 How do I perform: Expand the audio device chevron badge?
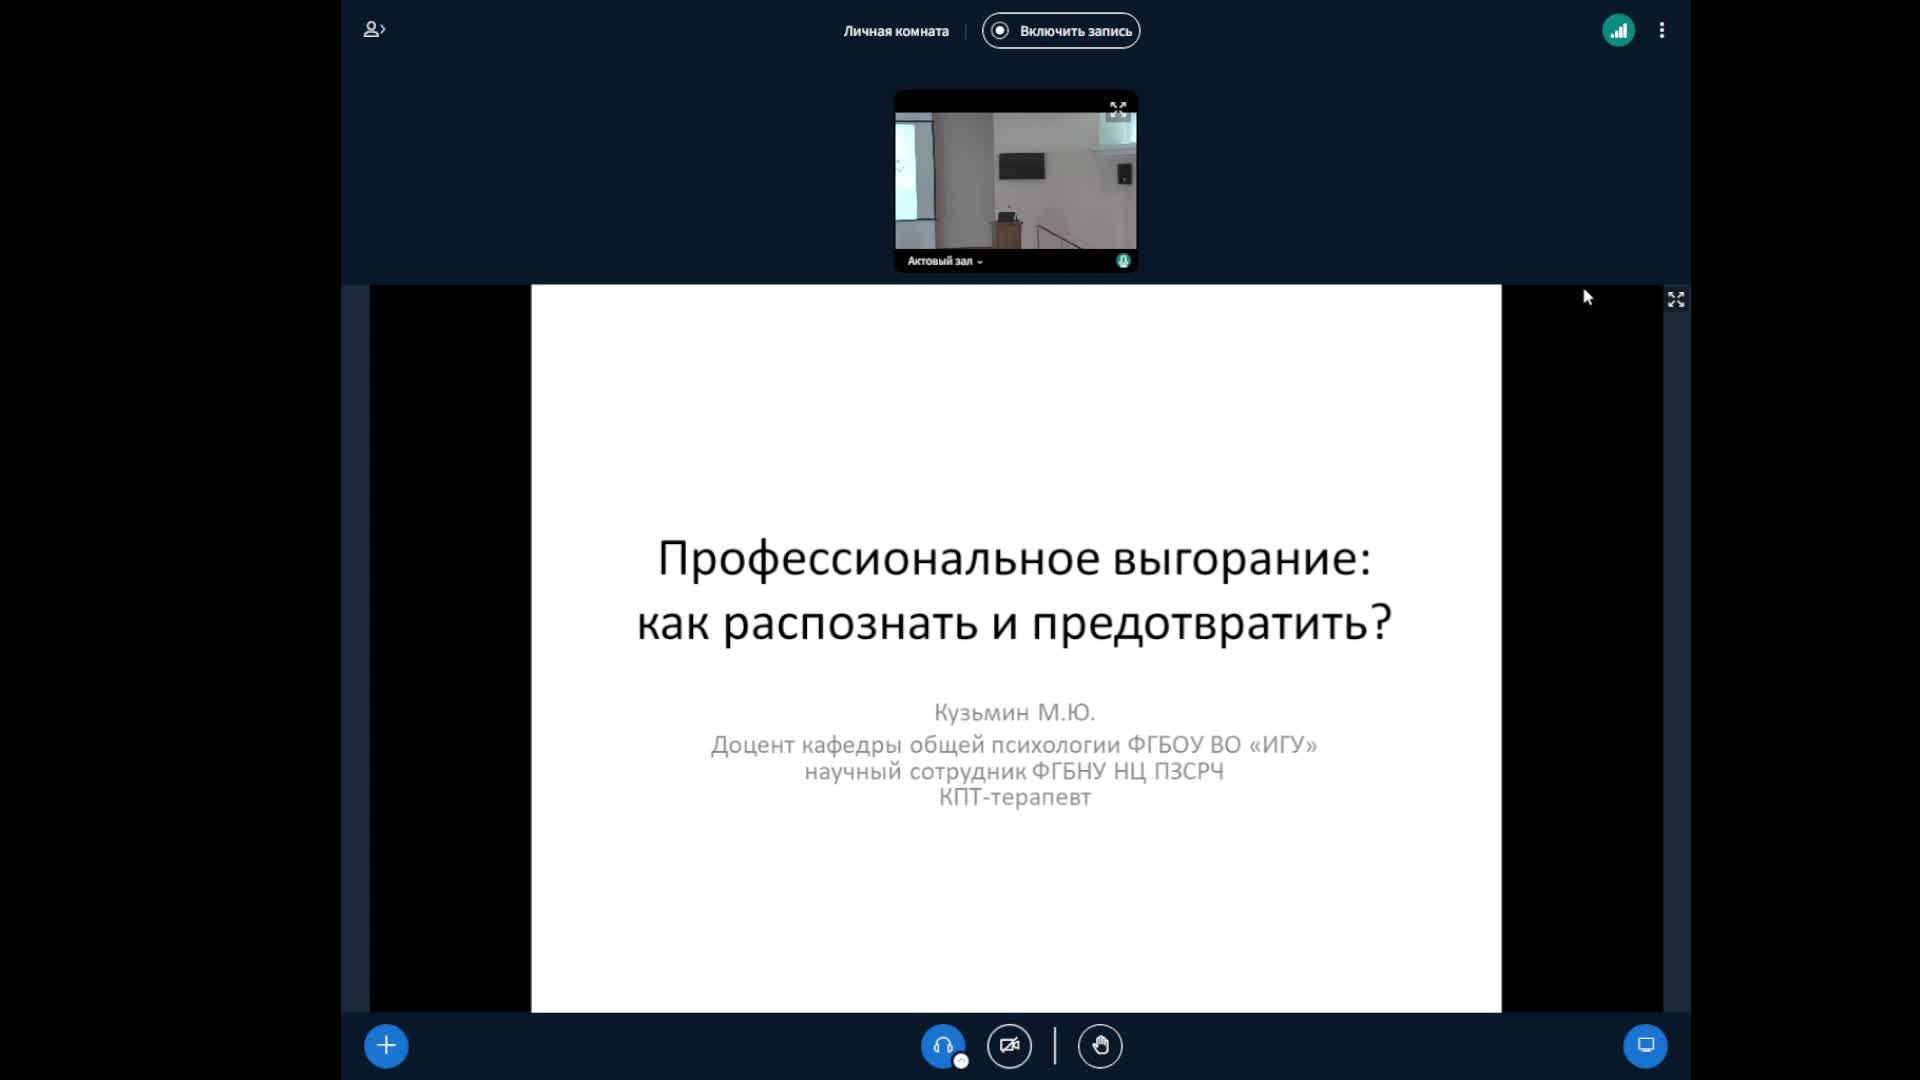[x=961, y=1061]
